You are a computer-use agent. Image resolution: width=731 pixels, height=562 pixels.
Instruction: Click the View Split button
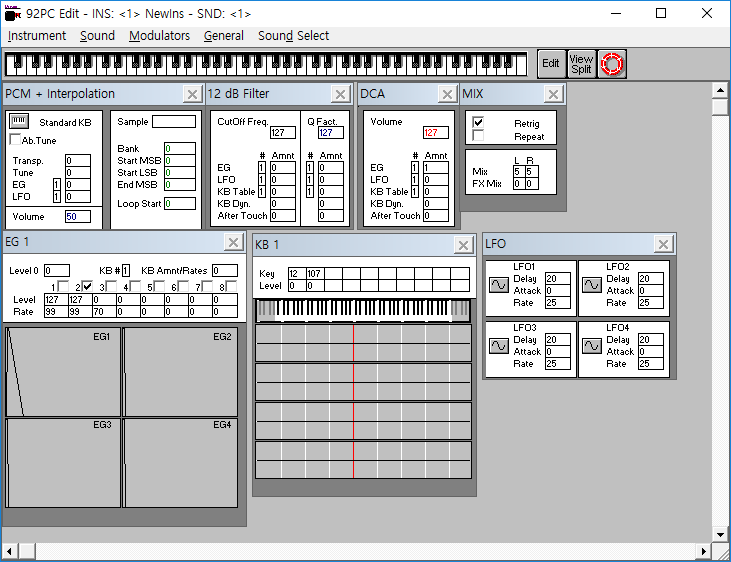[581, 63]
